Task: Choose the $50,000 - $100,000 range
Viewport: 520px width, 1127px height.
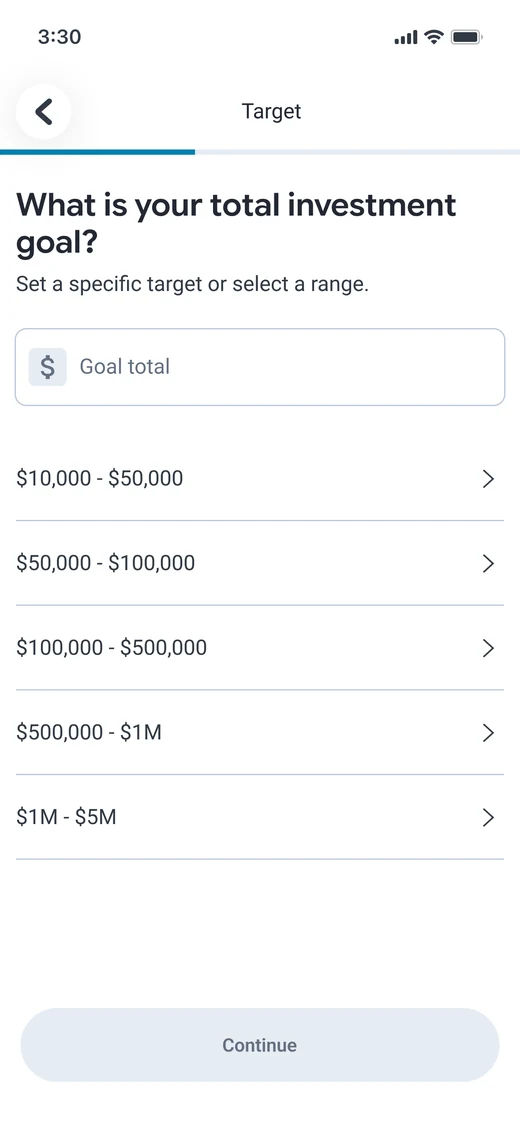Action: pyautogui.click(x=260, y=564)
